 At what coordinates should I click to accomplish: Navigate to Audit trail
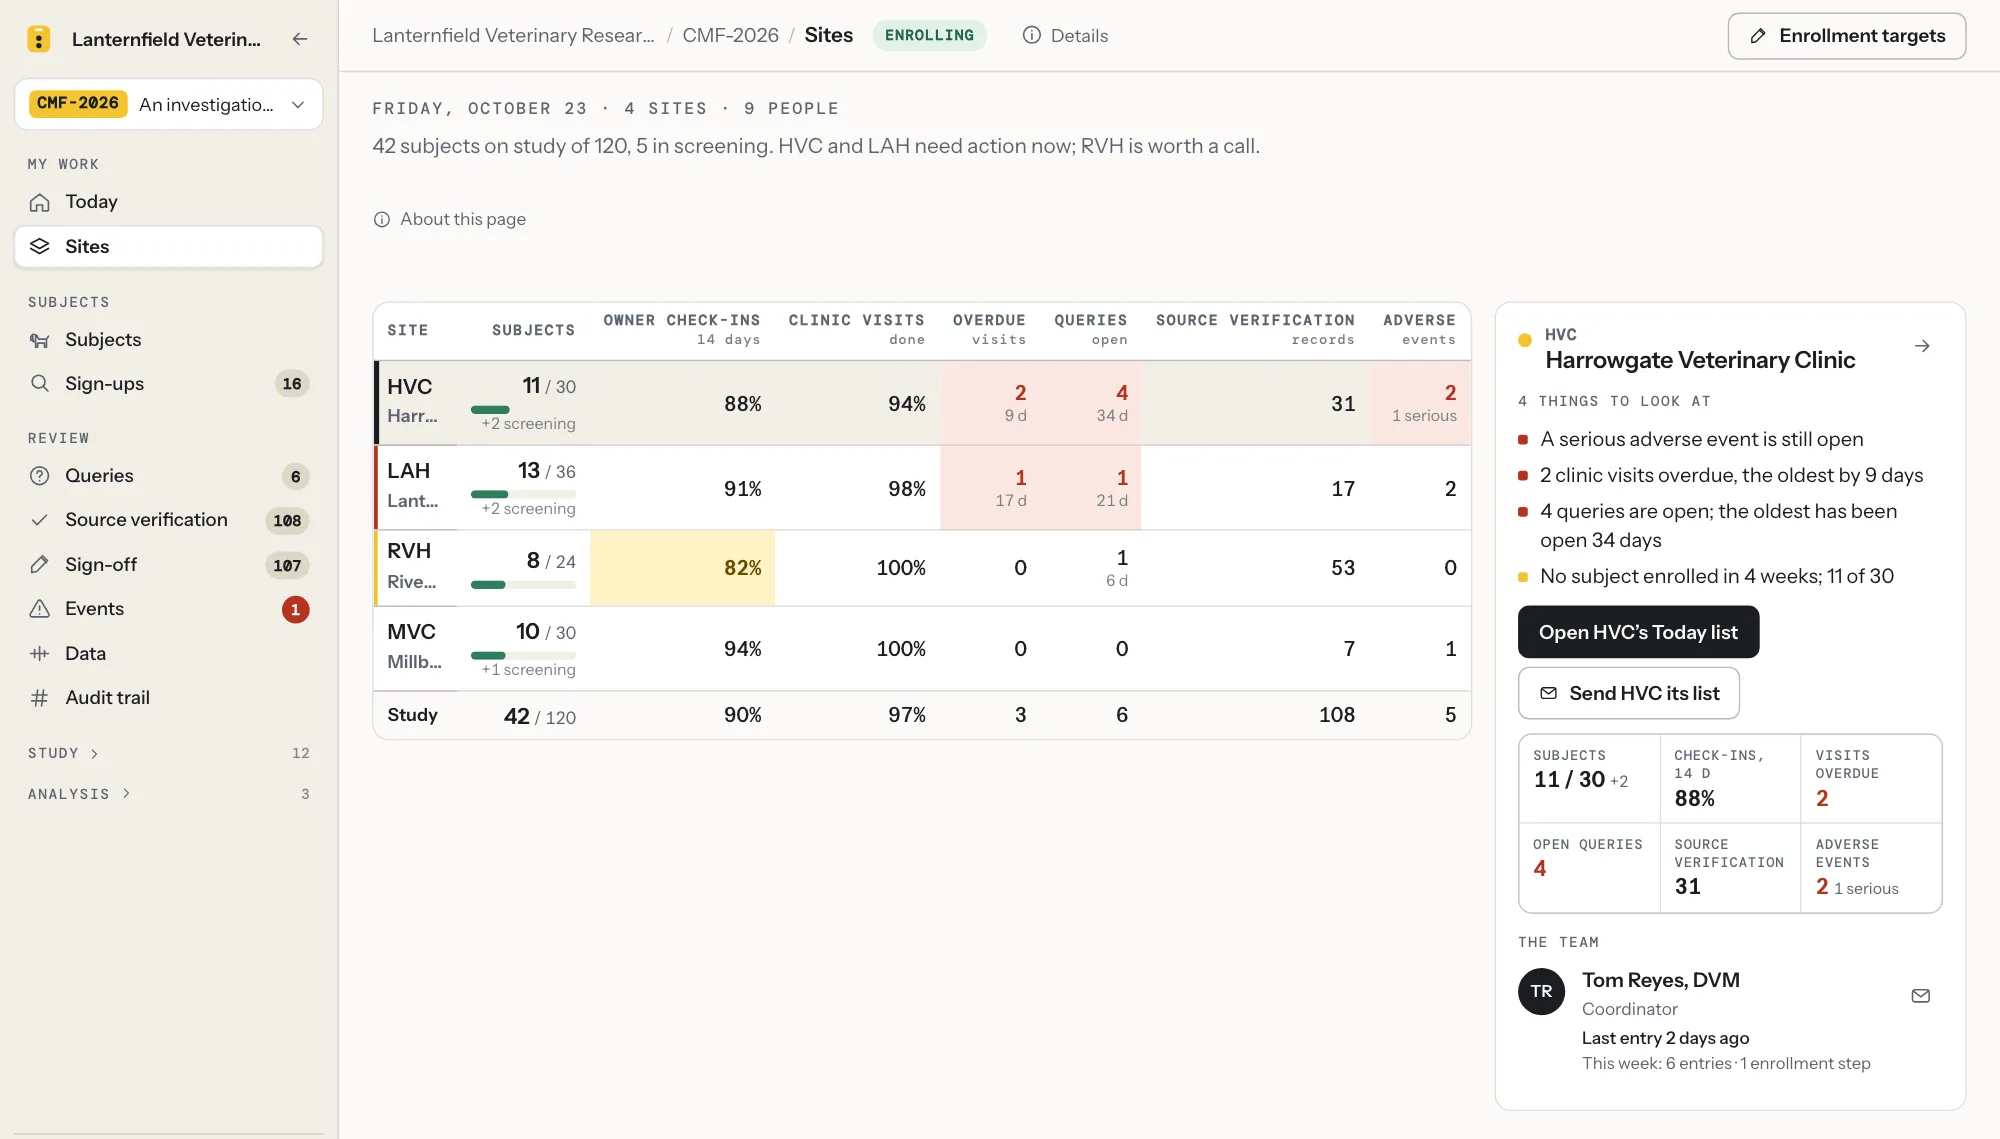tap(169, 698)
